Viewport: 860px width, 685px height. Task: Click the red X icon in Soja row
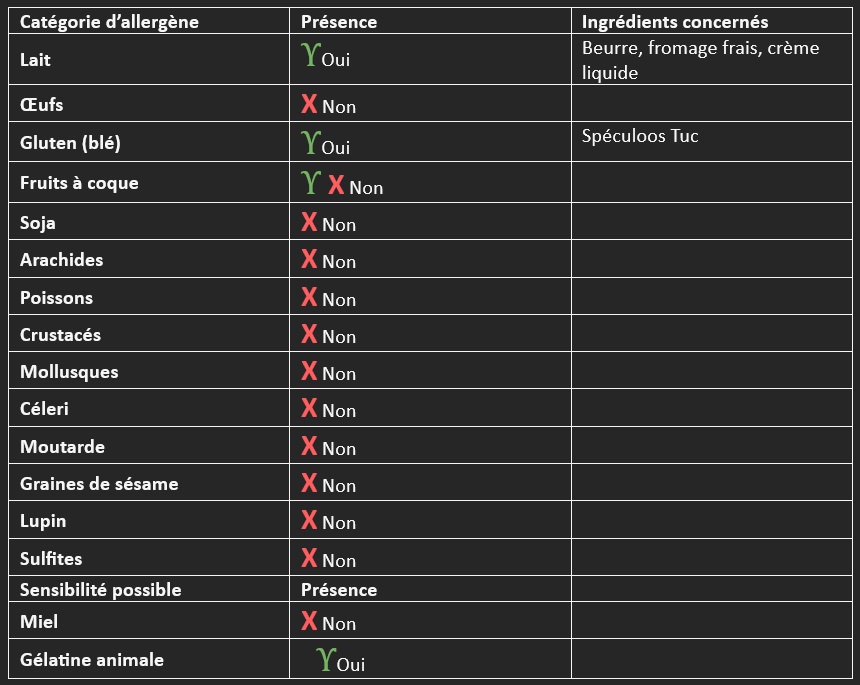(309, 222)
